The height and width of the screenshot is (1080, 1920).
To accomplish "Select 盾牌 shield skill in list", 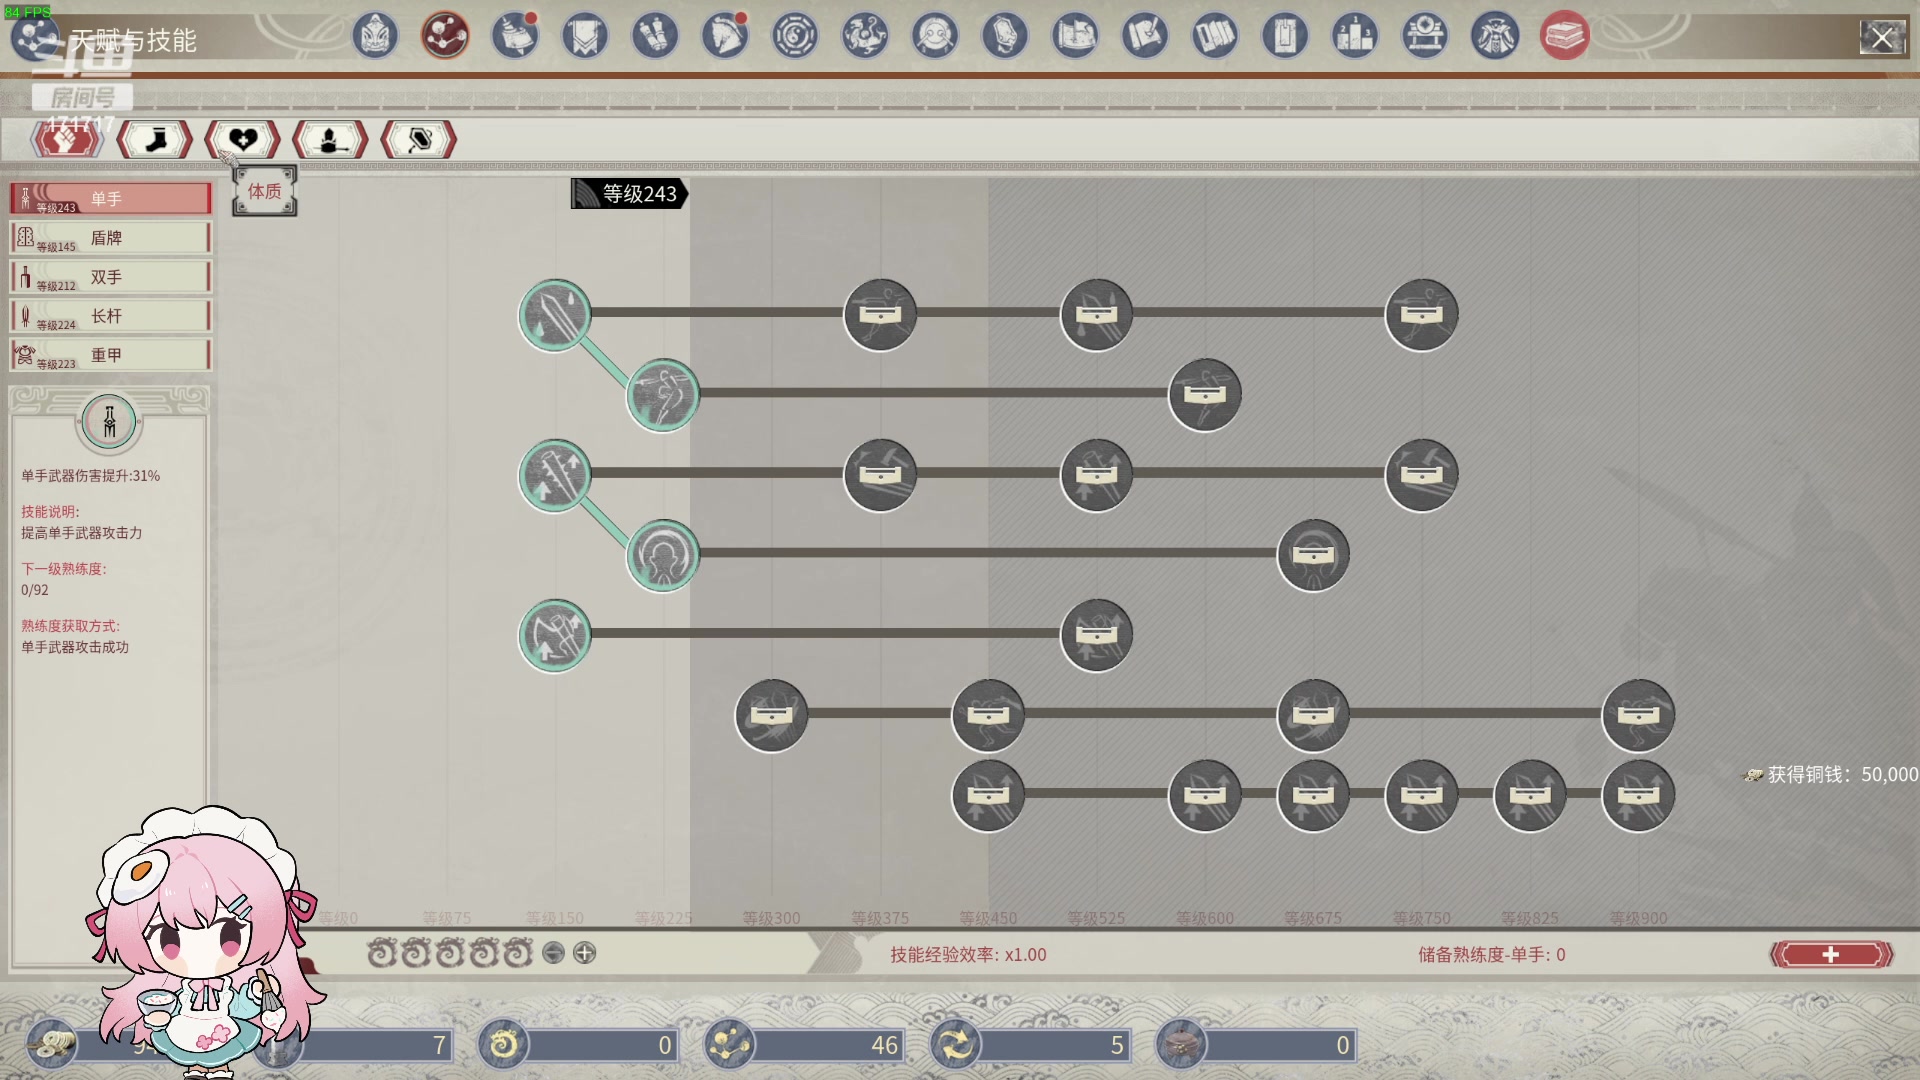I will tap(110, 238).
